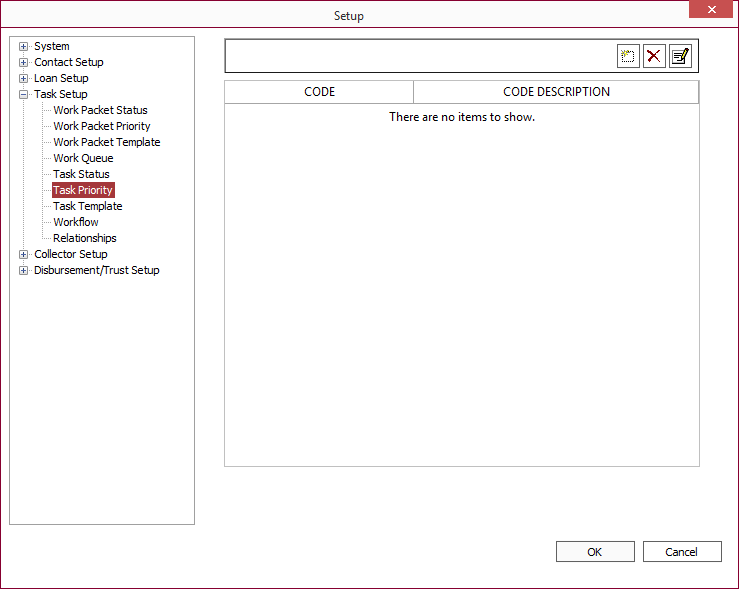Click the New item icon in toolbar
Image resolution: width=739 pixels, height=589 pixels.
[628, 56]
